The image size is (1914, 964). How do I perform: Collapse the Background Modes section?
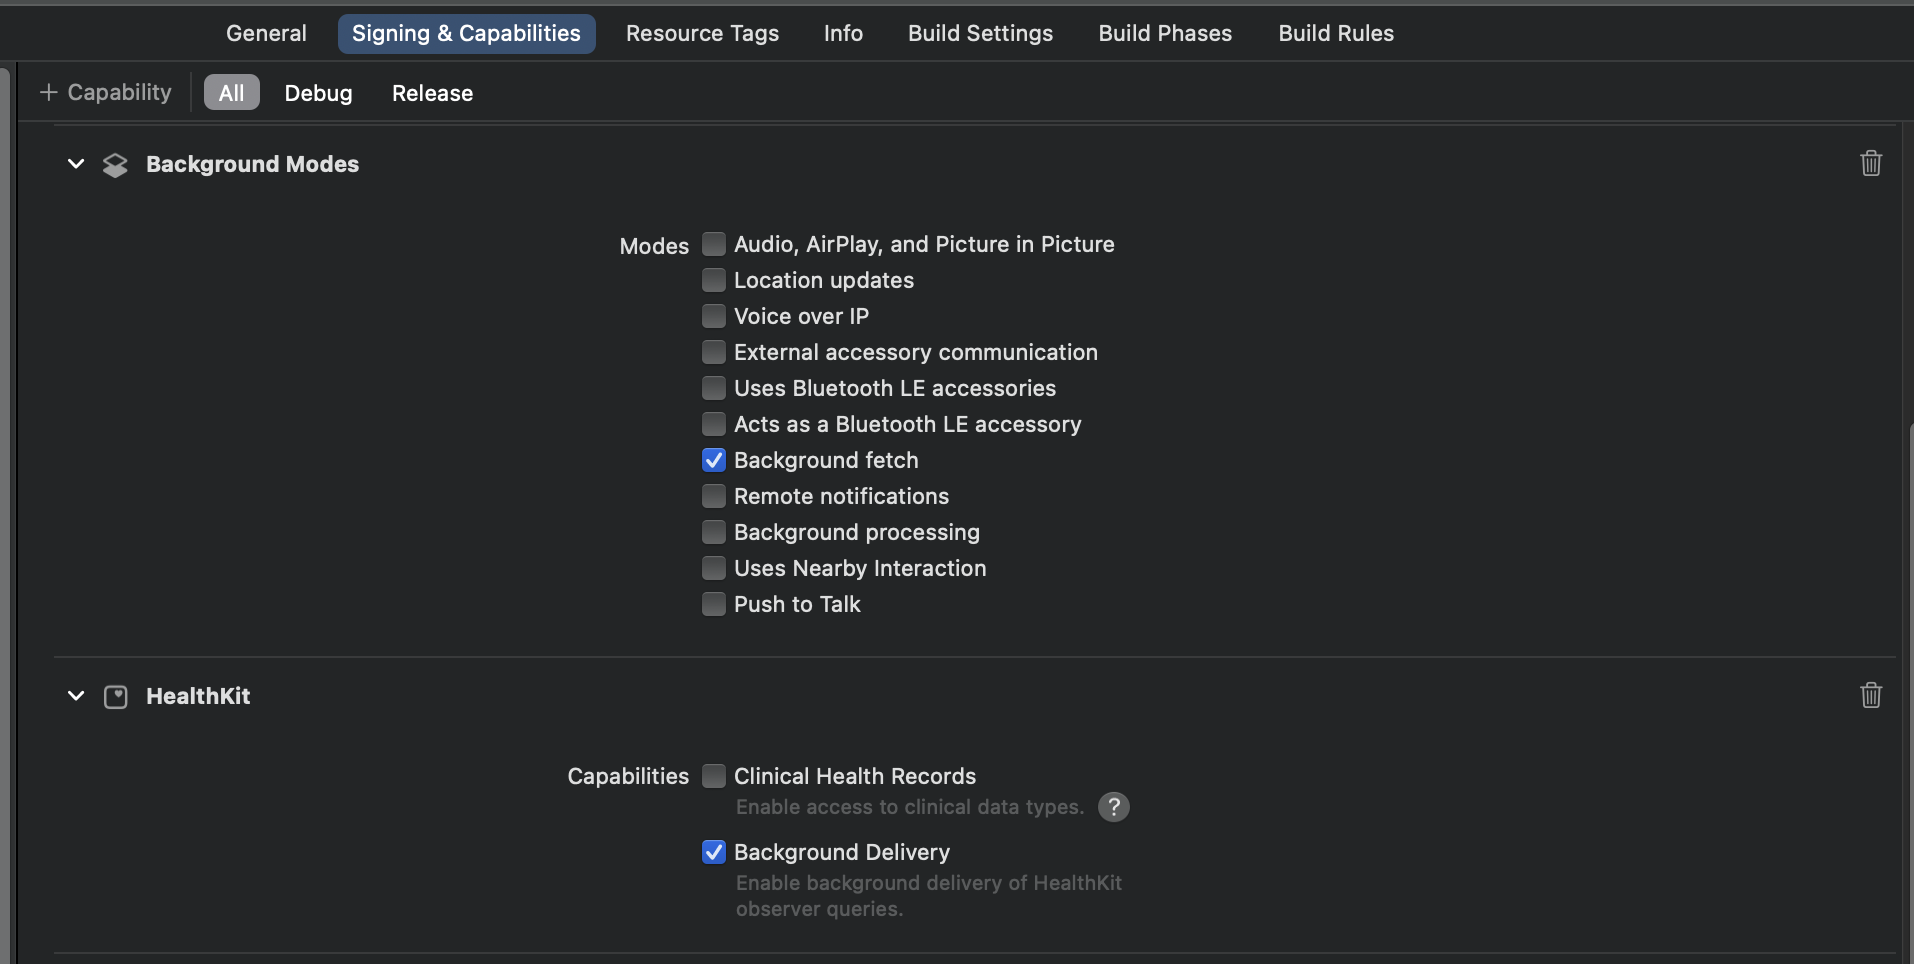(x=76, y=164)
